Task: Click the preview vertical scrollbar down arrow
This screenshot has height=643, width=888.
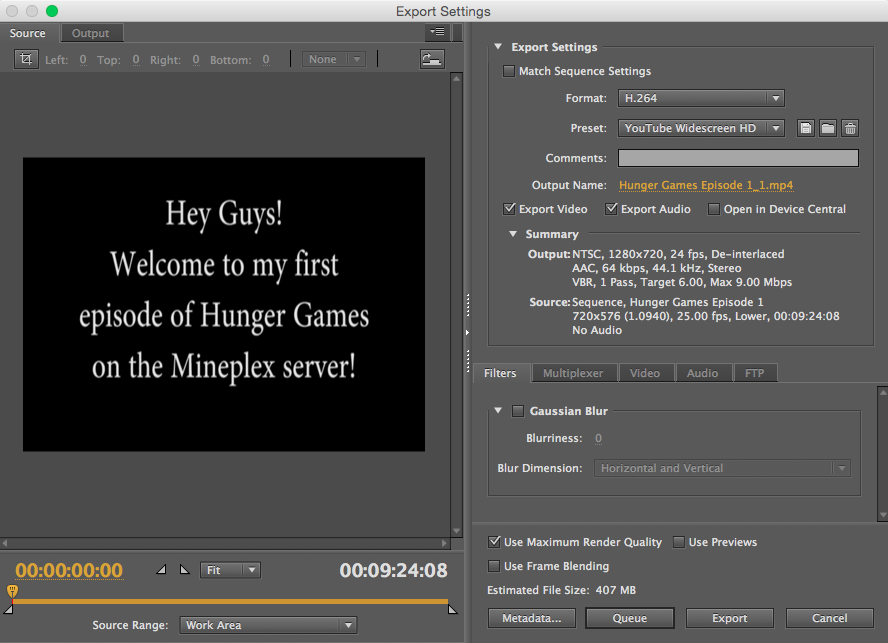Action: [x=456, y=531]
